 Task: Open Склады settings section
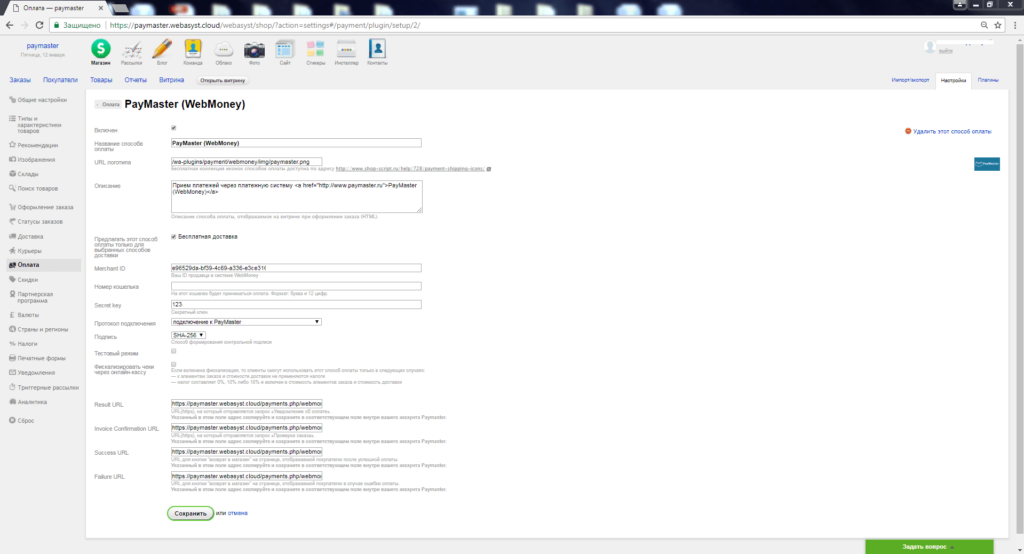tap(27, 174)
